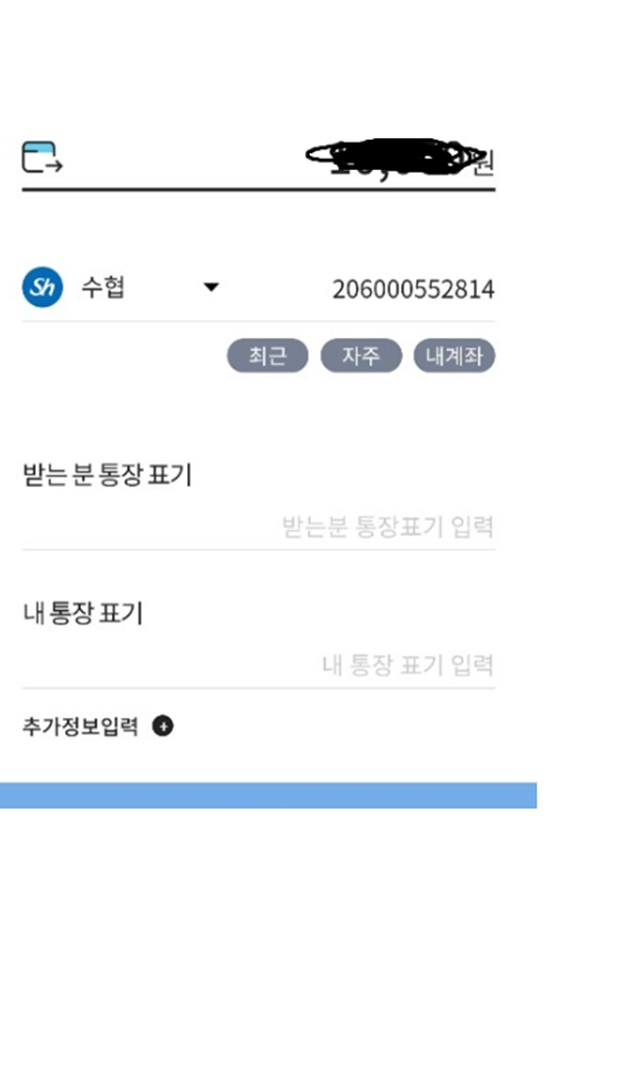Choose from 내계좌 my accounts
The height and width of the screenshot is (1072, 640).
click(454, 356)
